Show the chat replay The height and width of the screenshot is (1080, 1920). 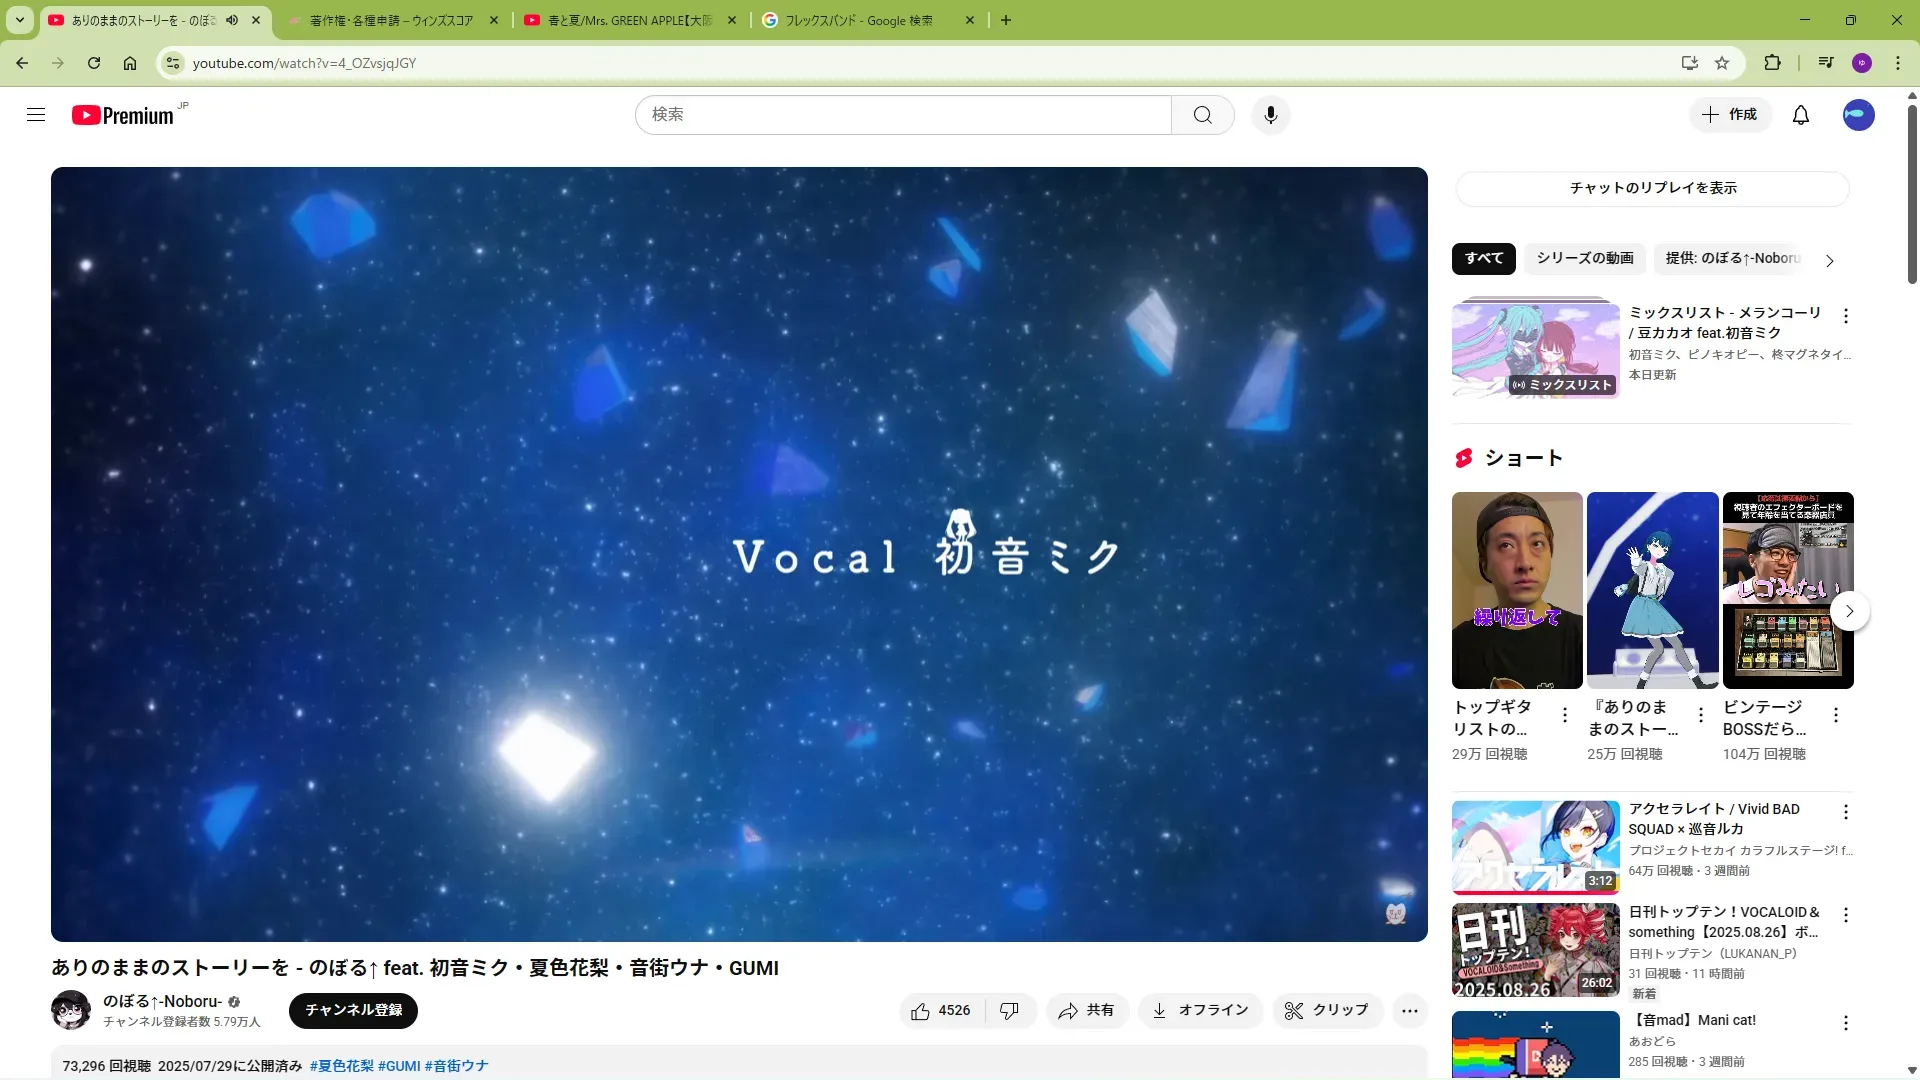(1652, 188)
